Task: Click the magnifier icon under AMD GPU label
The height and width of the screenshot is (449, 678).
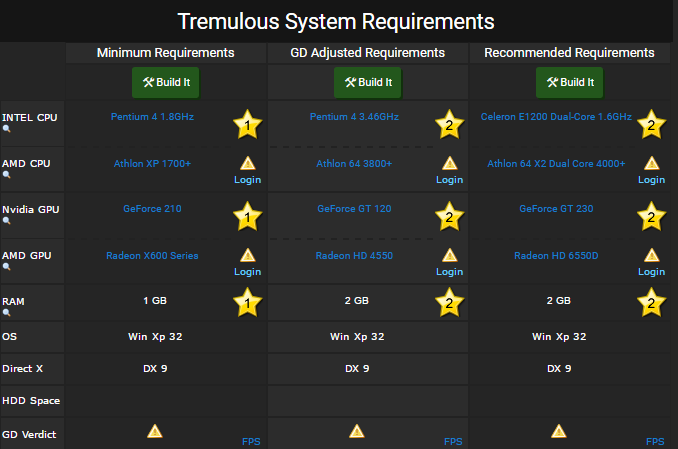Action: pos(7,267)
